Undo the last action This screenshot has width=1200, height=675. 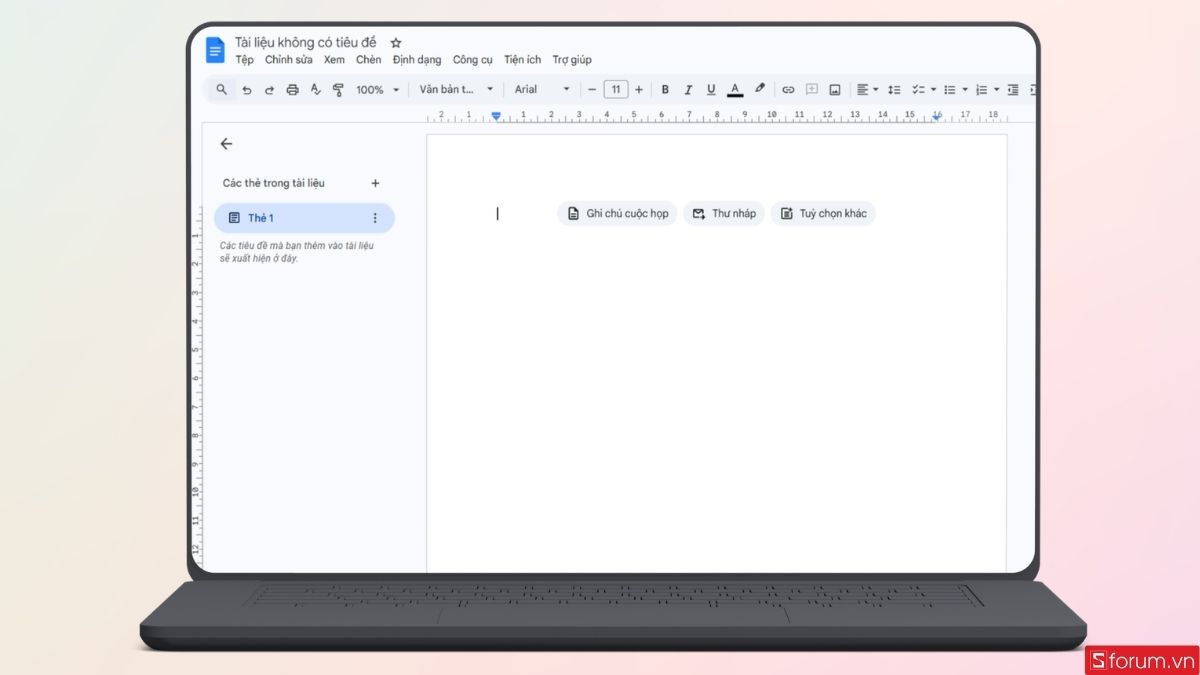tap(246, 90)
